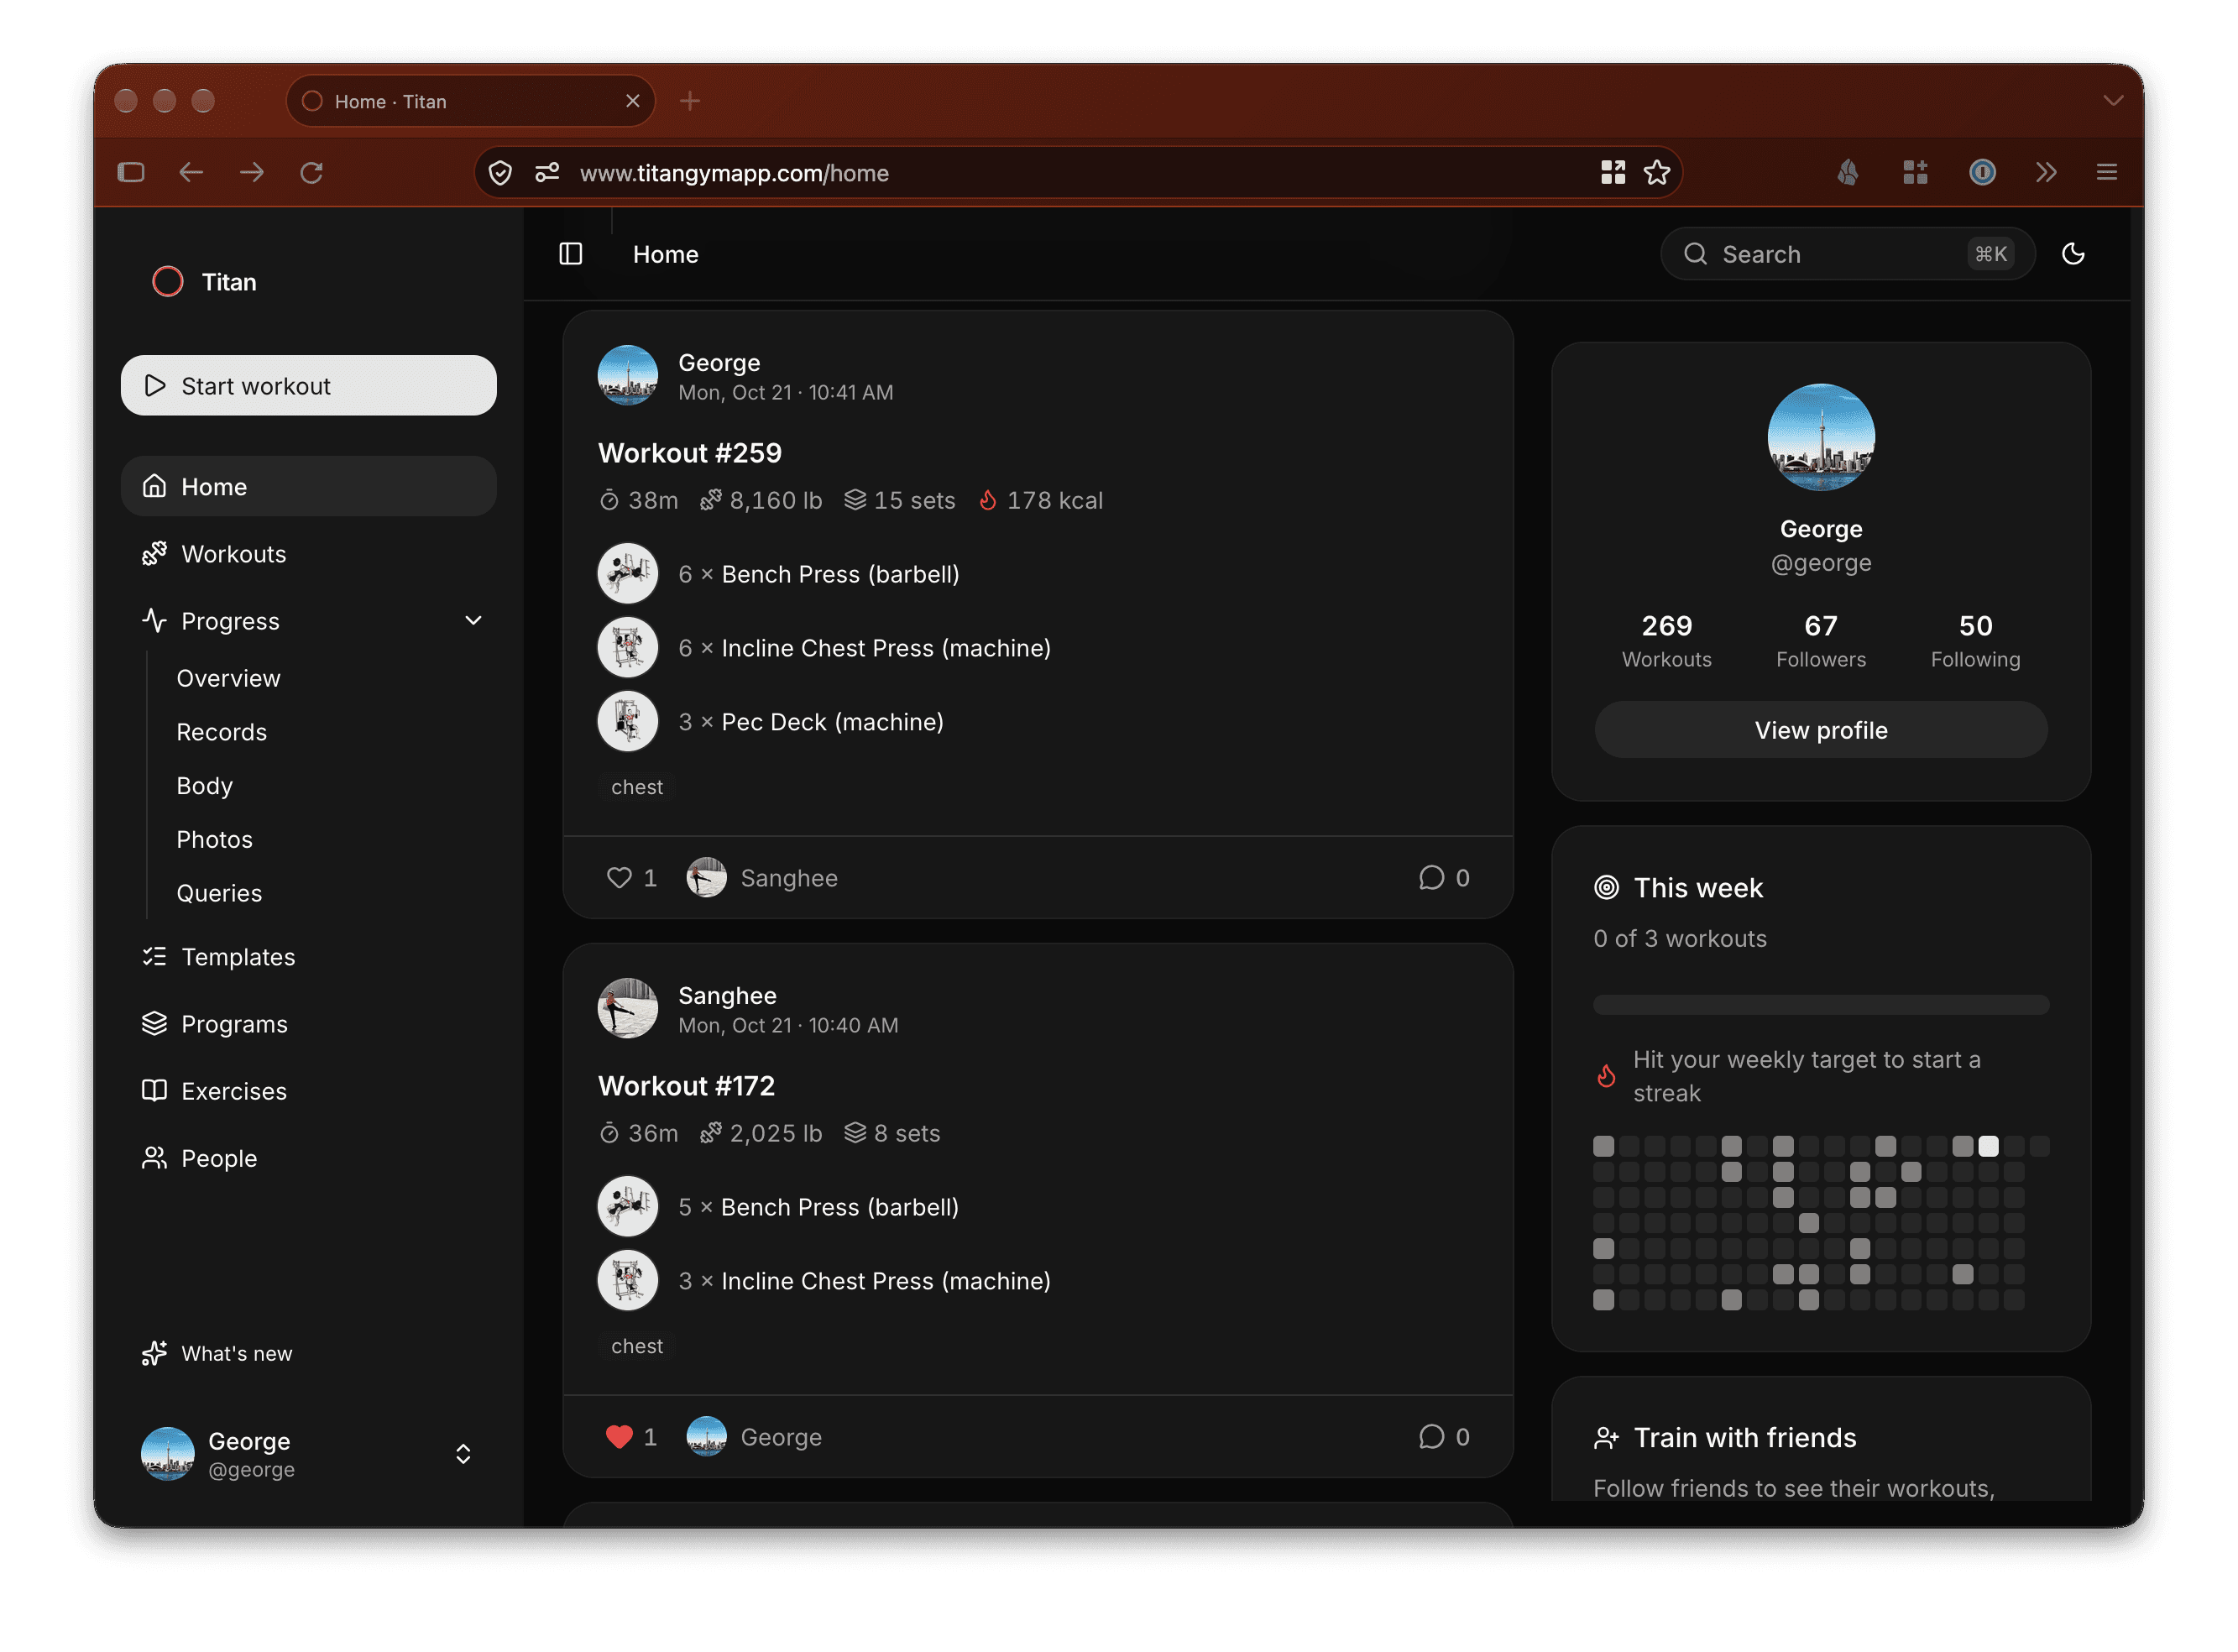The image size is (2238, 1652).
Task: Click the brightest activity heatmap square
Action: (x=1989, y=1147)
